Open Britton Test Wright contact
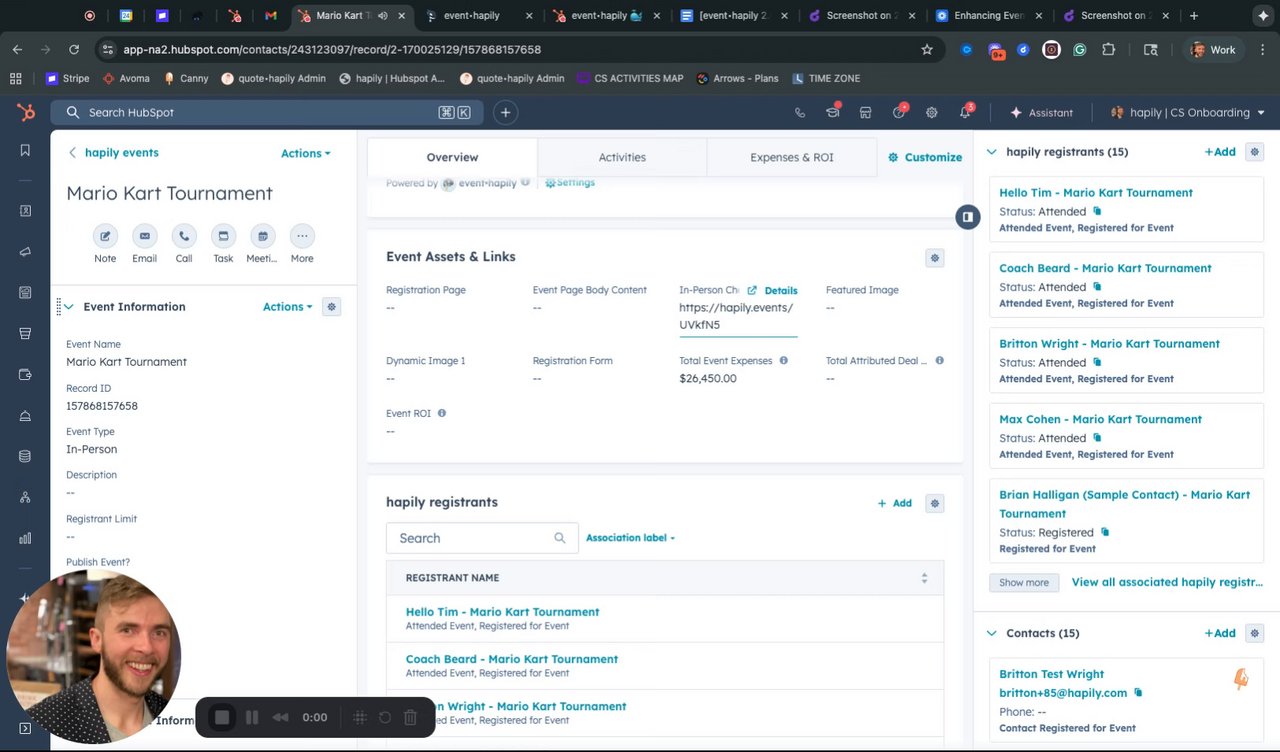Viewport: 1280px width, 752px height. (1051, 674)
